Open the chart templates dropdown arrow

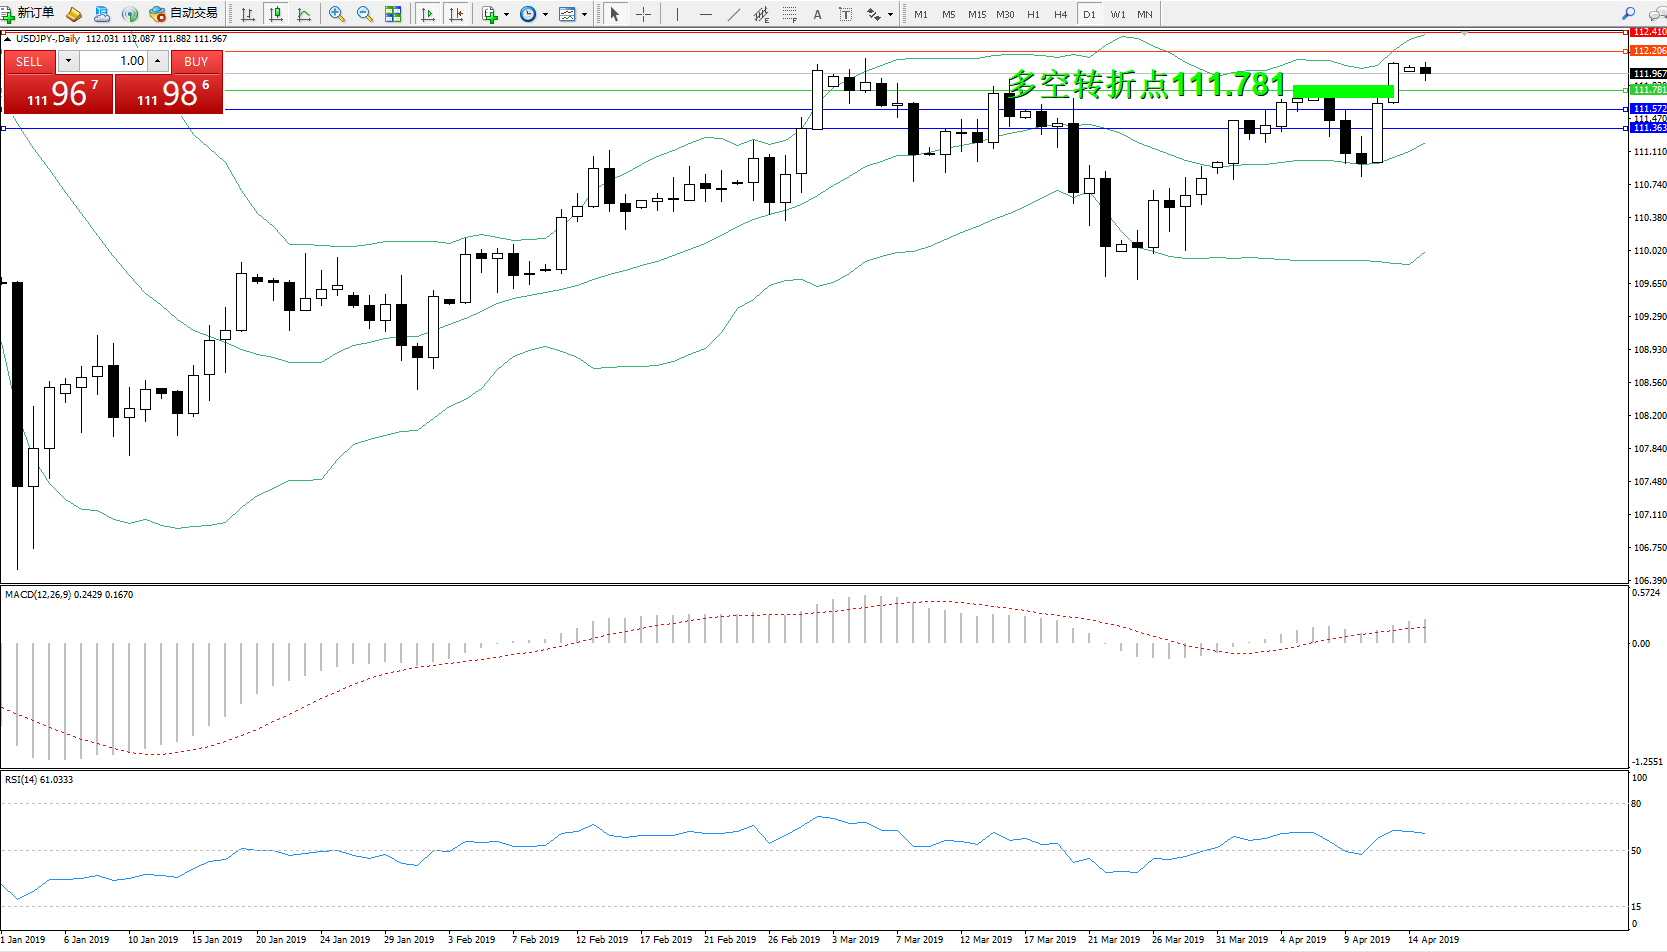584,14
